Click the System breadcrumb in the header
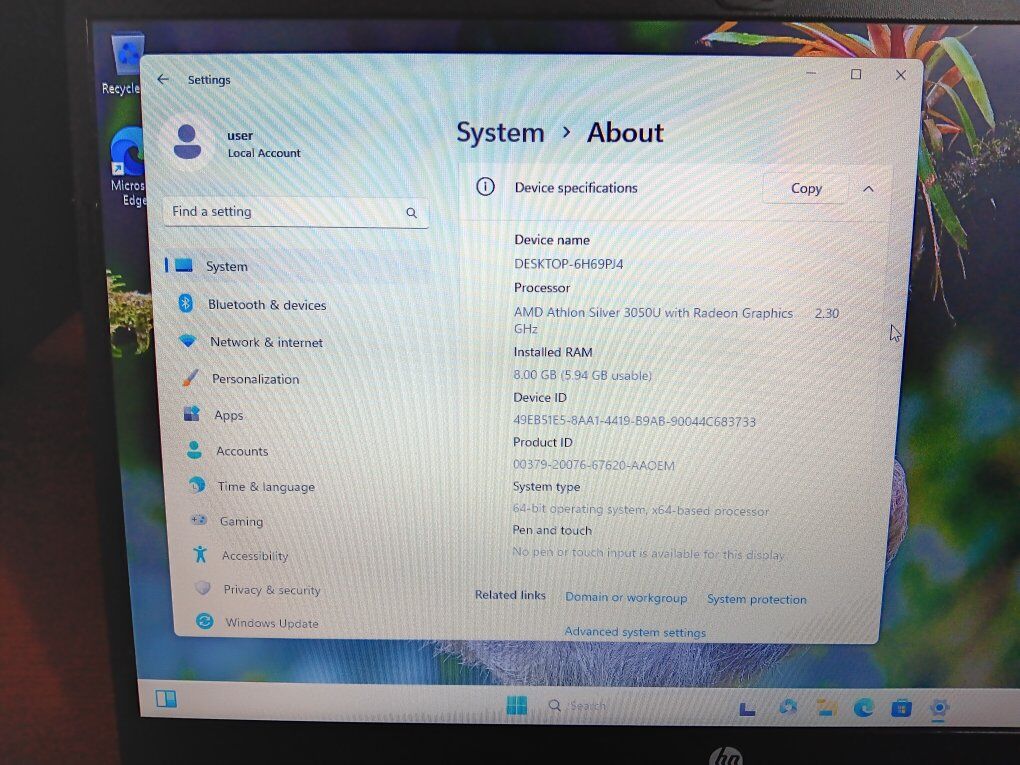1020x765 pixels. (x=500, y=133)
